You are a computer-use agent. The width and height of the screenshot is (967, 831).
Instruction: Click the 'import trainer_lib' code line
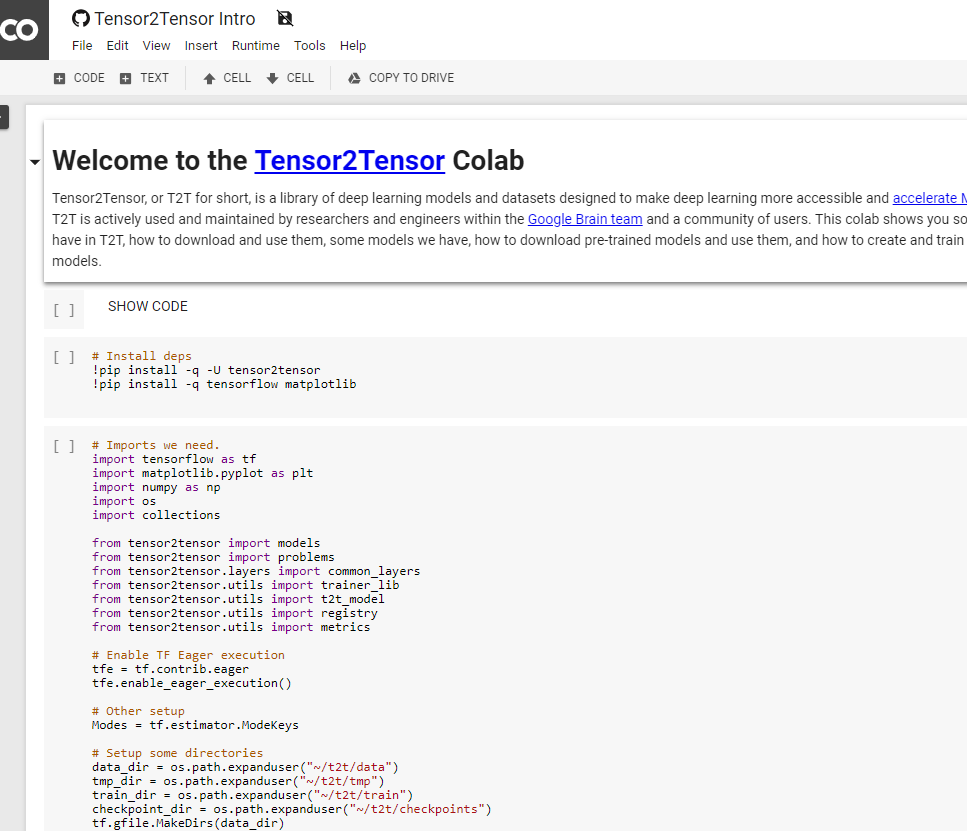point(245,585)
